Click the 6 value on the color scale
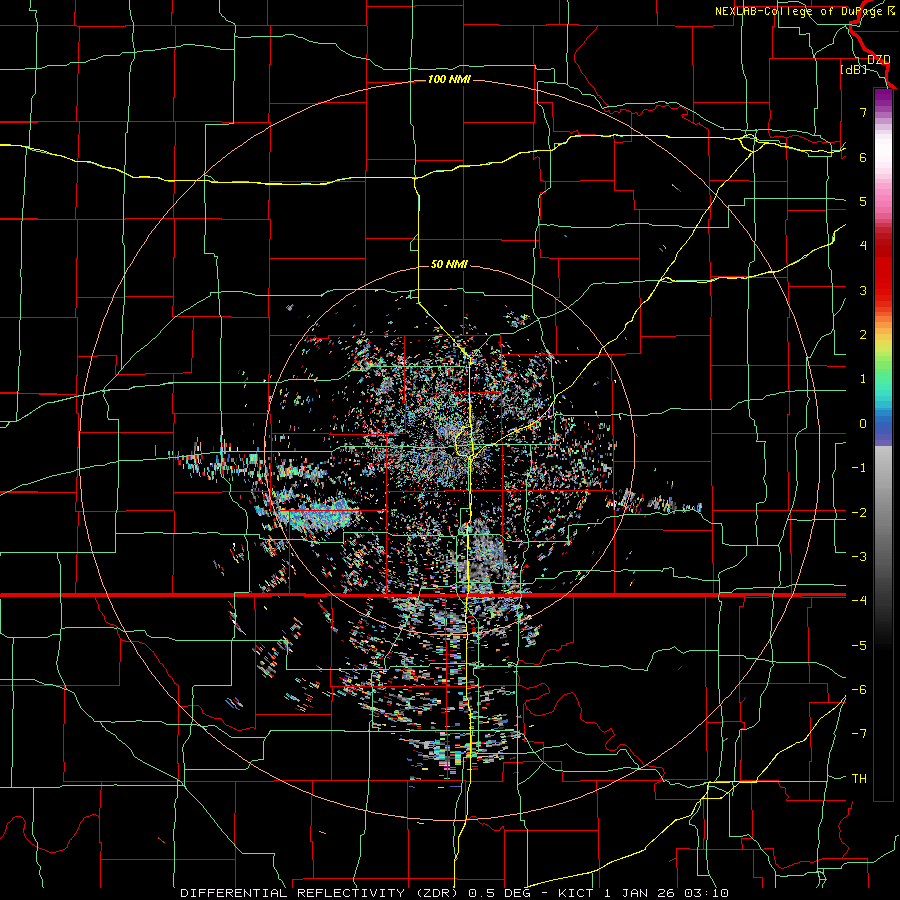The image size is (900, 900). pyautogui.click(x=863, y=157)
